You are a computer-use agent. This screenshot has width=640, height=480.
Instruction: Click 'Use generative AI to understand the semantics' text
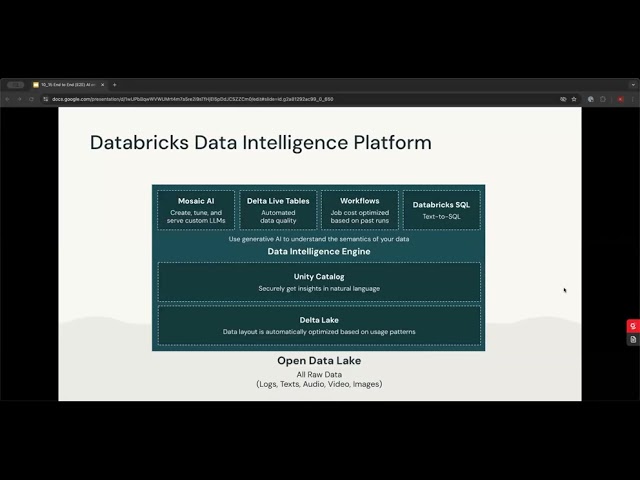[x=319, y=239]
